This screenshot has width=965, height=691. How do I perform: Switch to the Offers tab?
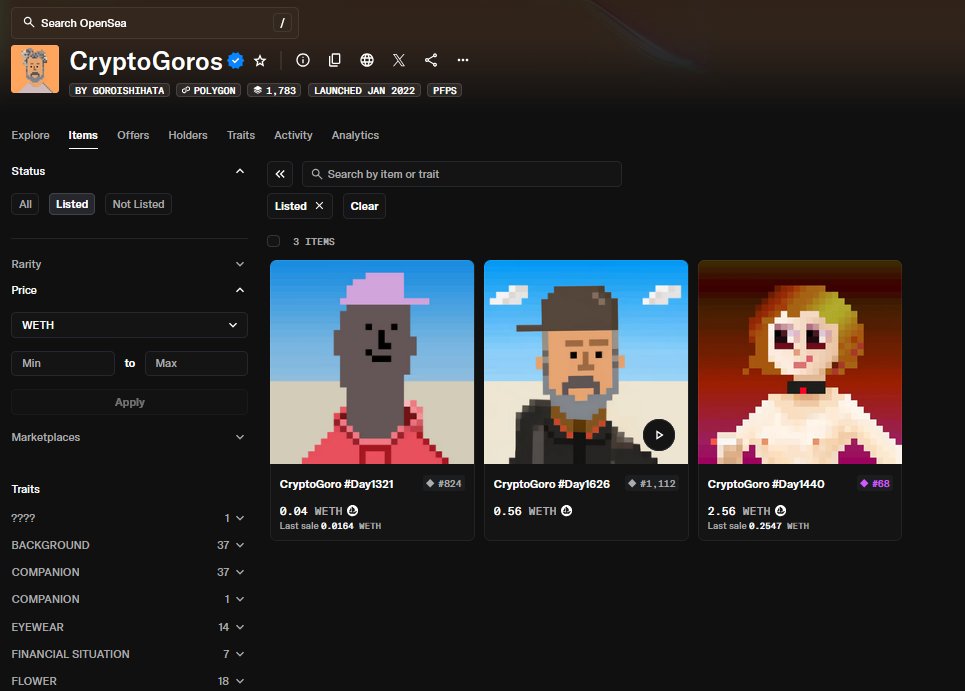click(133, 135)
